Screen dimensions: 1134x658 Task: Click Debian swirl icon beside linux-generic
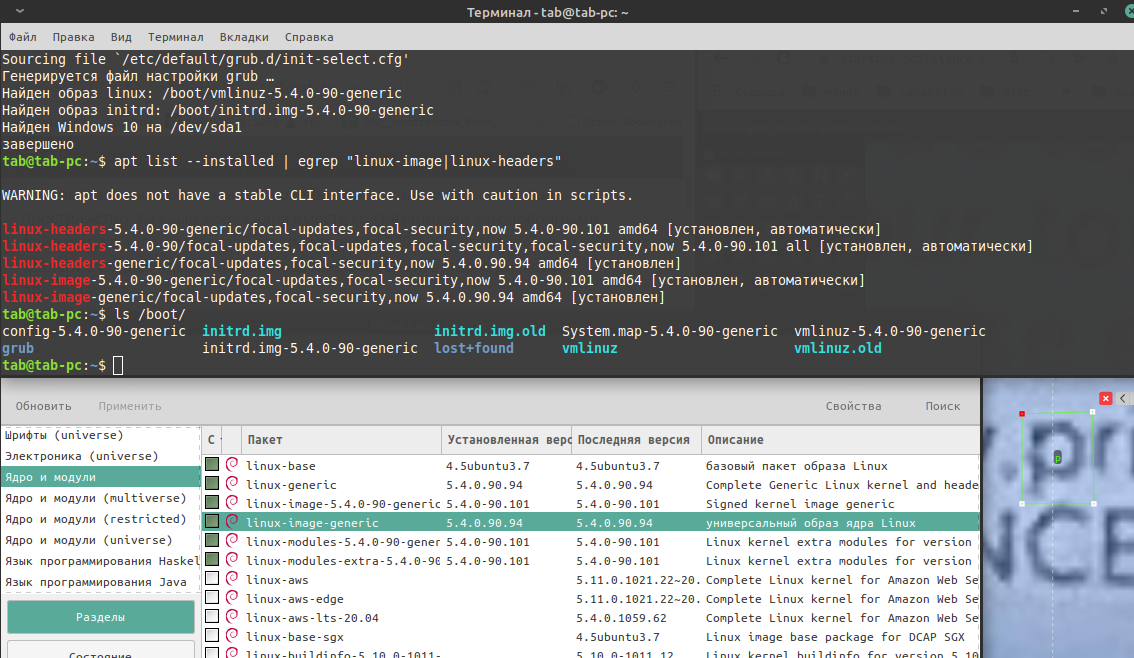click(232, 483)
